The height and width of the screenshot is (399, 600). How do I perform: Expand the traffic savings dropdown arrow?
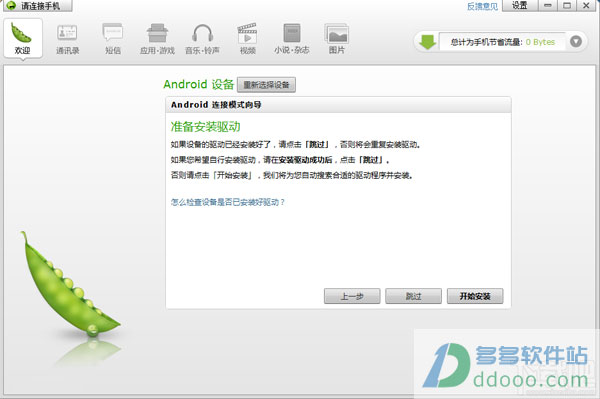pos(576,41)
